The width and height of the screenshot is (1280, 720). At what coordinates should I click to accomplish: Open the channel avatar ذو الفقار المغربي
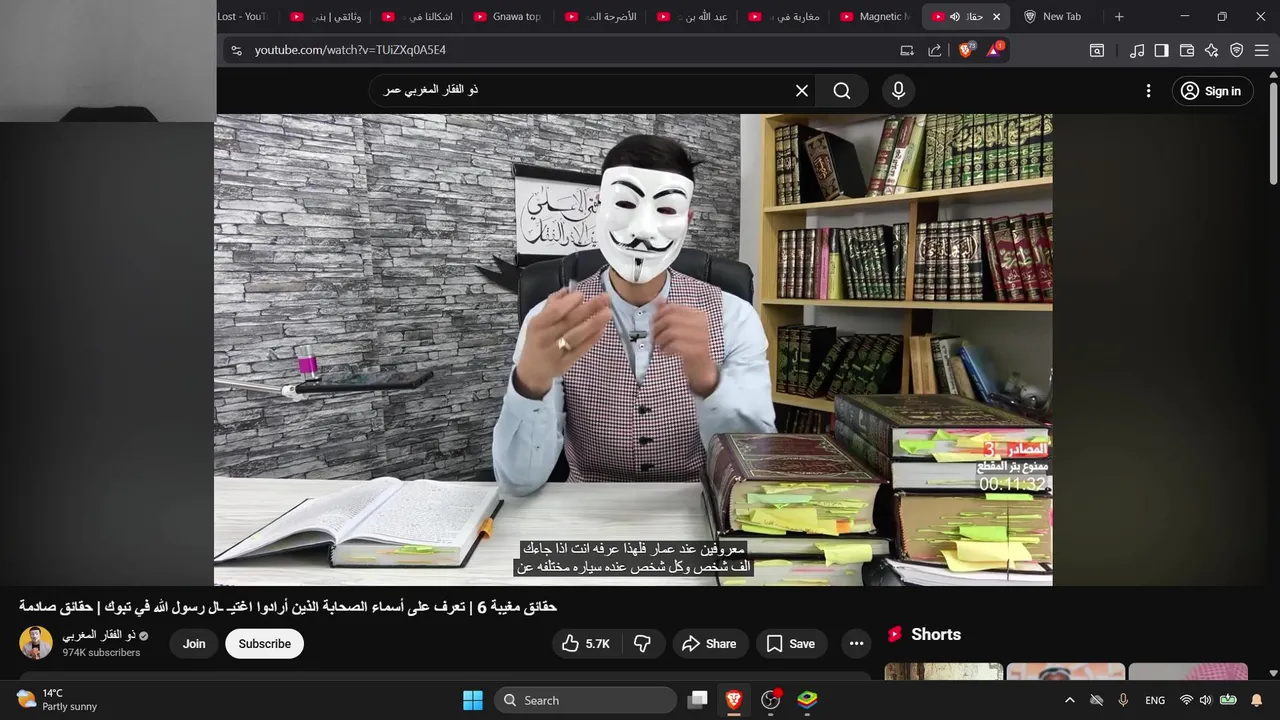(36, 643)
